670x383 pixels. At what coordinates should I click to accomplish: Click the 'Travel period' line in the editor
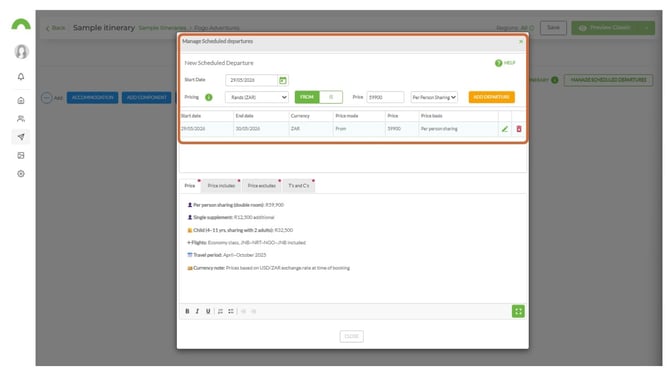pyautogui.click(x=226, y=255)
